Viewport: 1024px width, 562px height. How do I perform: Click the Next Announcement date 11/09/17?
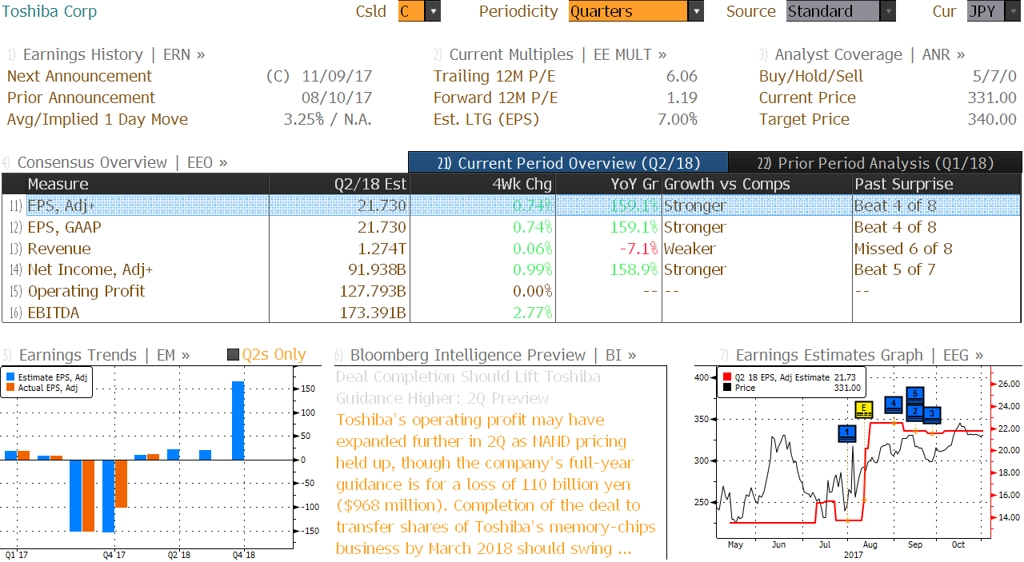tap(336, 76)
